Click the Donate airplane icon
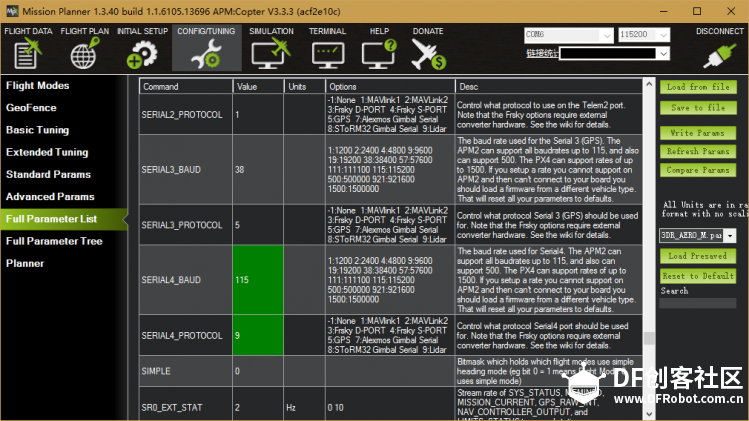This screenshot has height=421, width=749. 428,54
